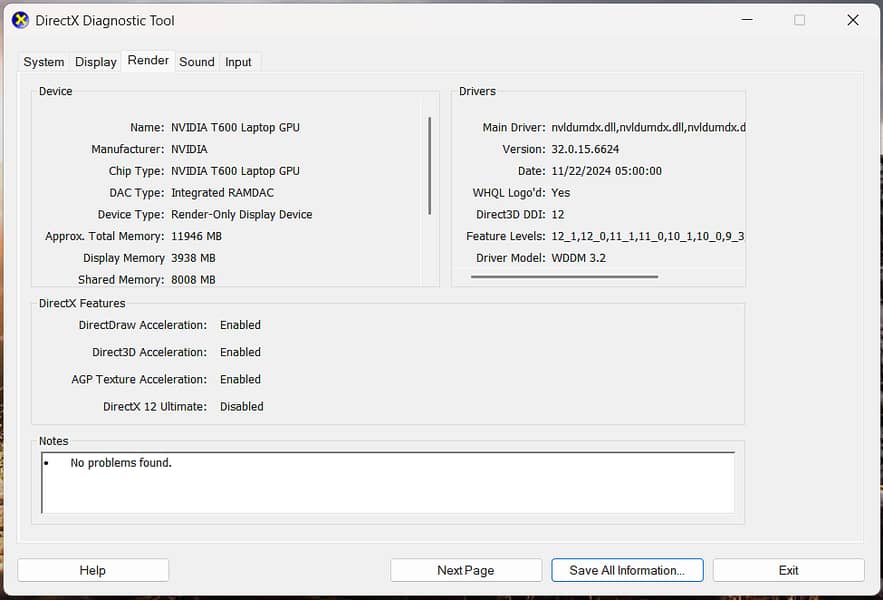Click the Feature Levels value list
Image resolution: width=883 pixels, height=600 pixels.
648,236
